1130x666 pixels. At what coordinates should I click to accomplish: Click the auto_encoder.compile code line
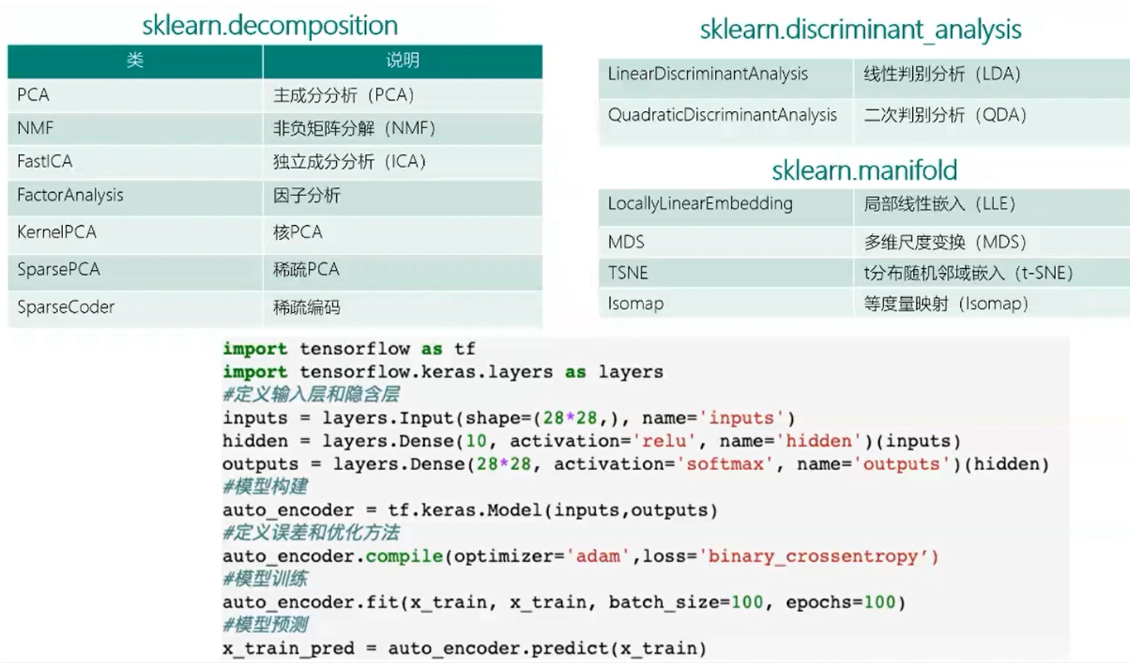tap(580, 556)
